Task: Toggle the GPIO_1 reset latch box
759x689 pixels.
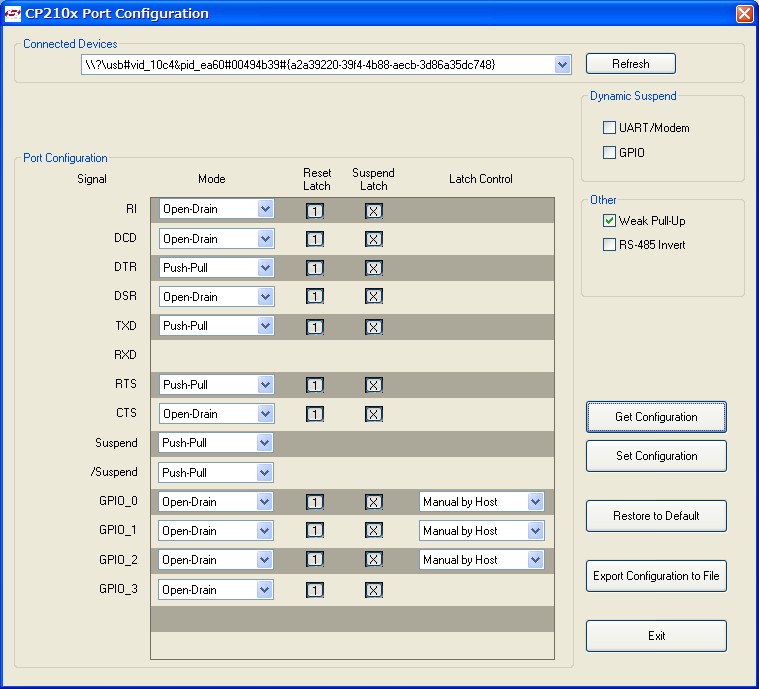Action: [315, 530]
